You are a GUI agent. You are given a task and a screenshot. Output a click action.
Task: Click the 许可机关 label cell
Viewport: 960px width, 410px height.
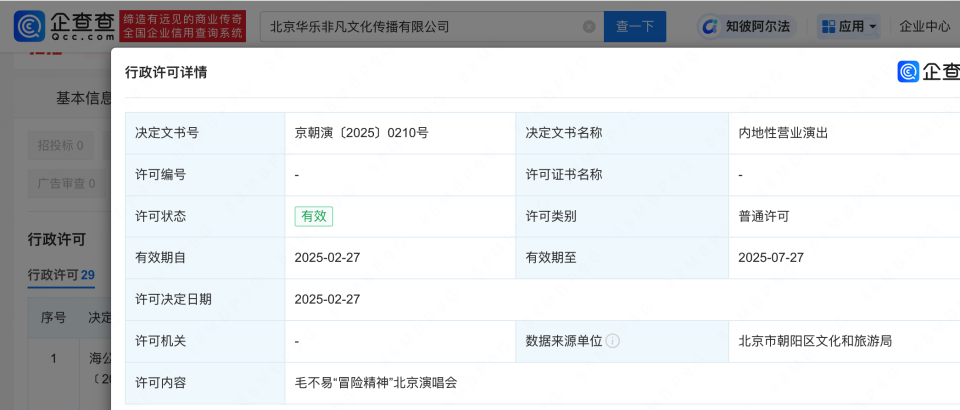tap(205, 341)
